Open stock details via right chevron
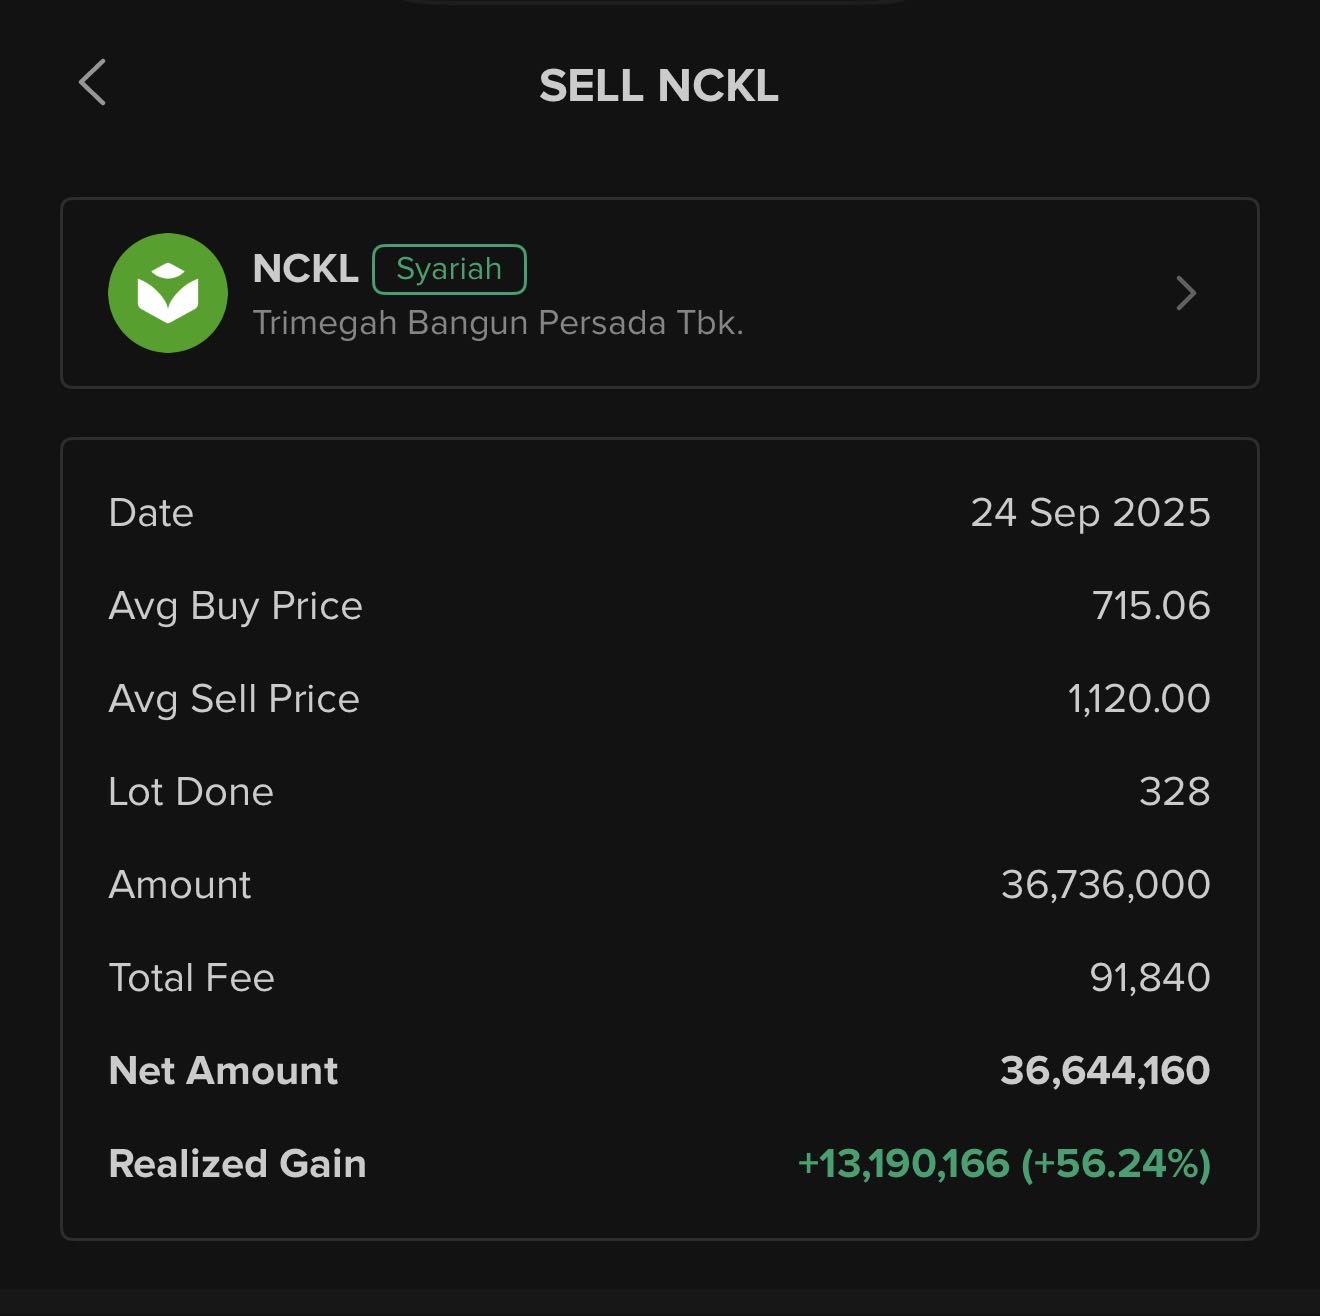This screenshot has height=1316, width=1320. [x=1186, y=293]
